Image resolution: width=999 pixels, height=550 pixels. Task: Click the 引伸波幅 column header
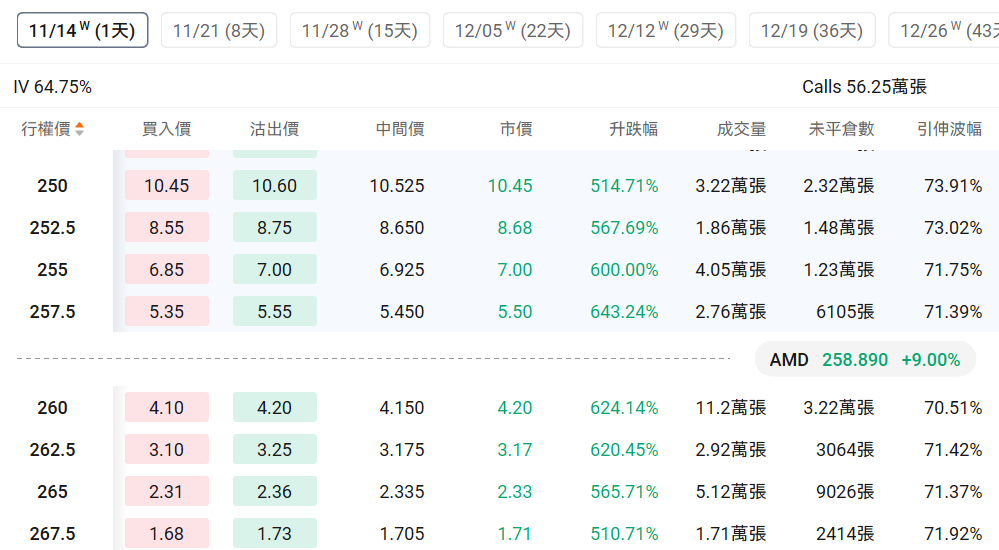(949, 129)
